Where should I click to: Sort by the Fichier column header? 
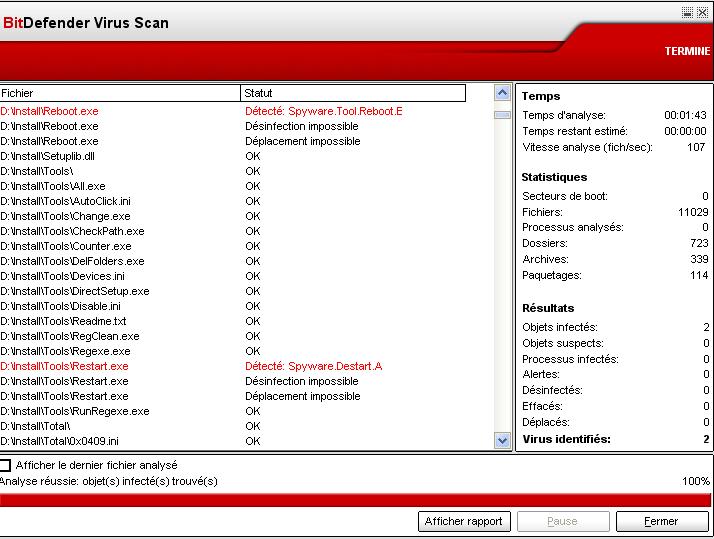[120, 93]
